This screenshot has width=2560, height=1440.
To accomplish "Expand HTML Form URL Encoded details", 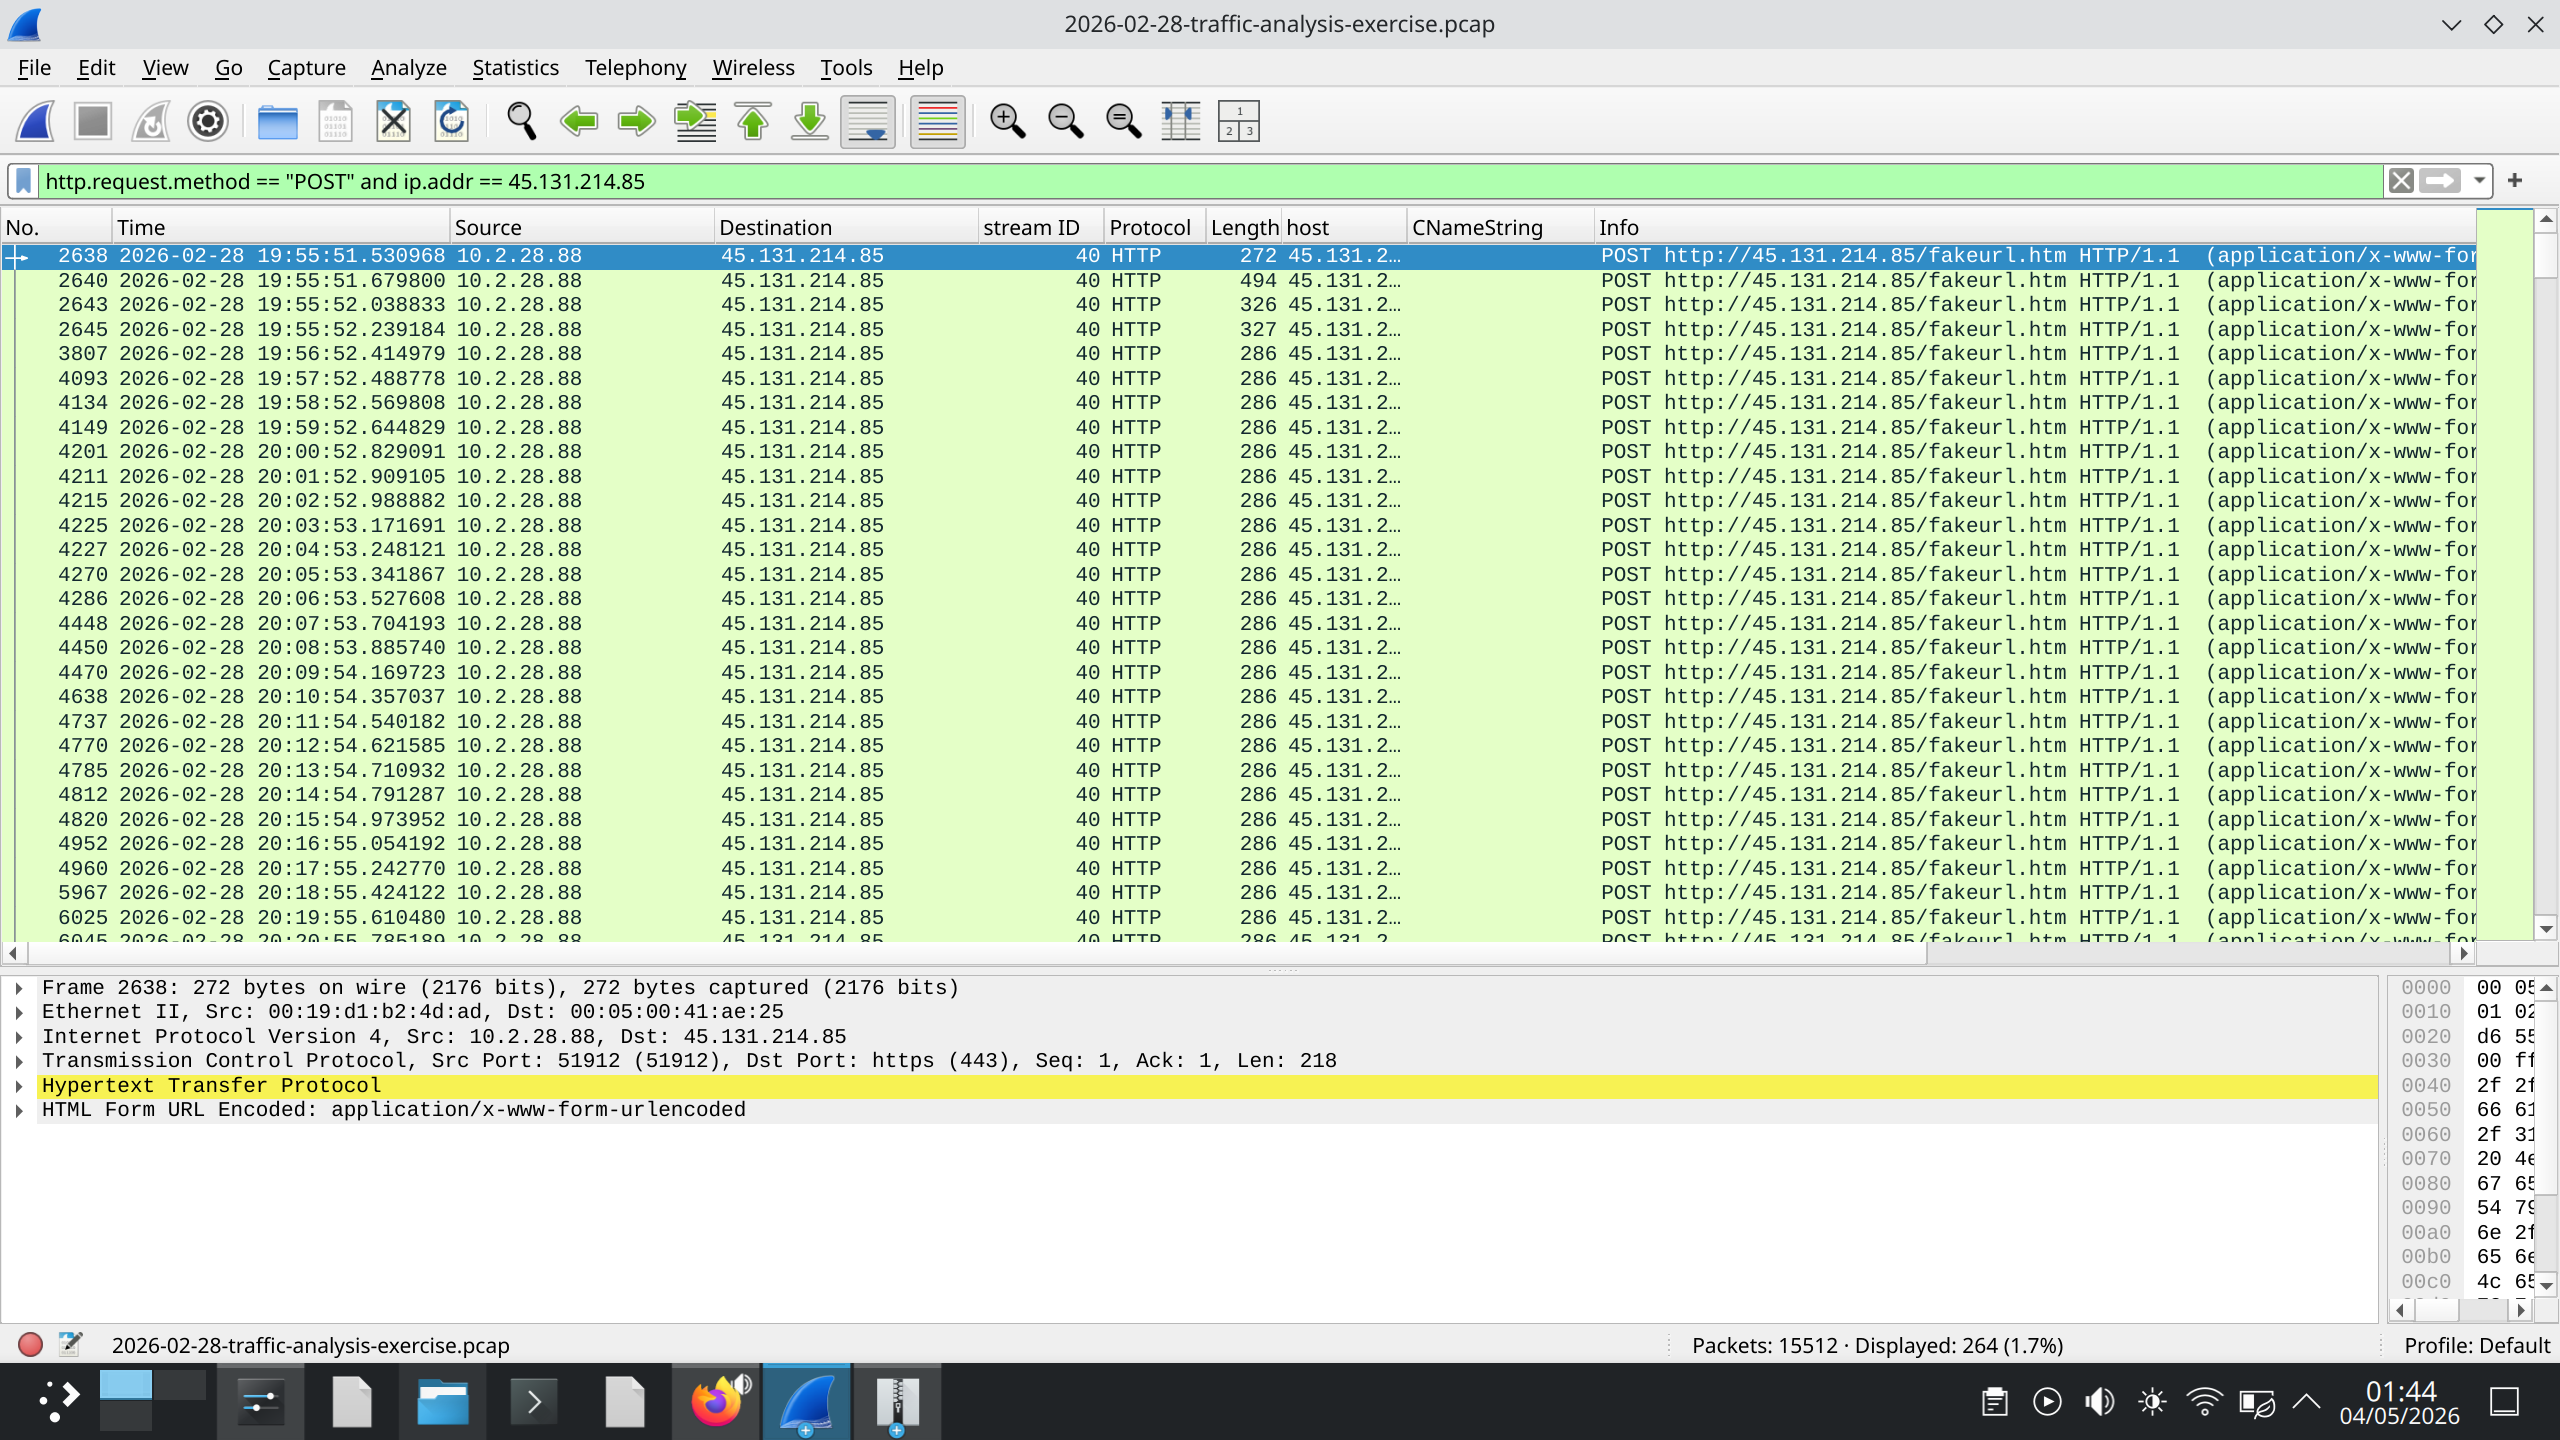I will 19,1110.
